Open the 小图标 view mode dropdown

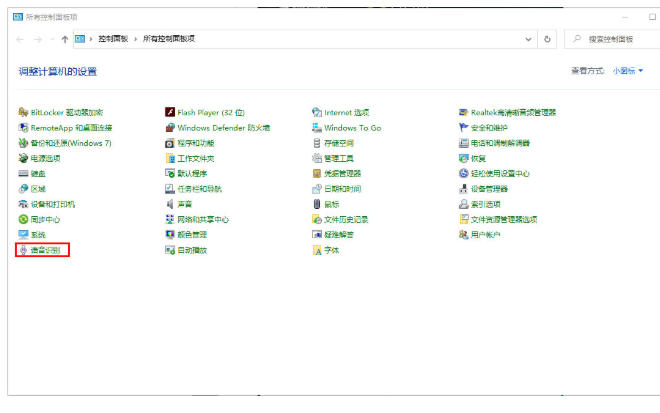[x=628, y=70]
